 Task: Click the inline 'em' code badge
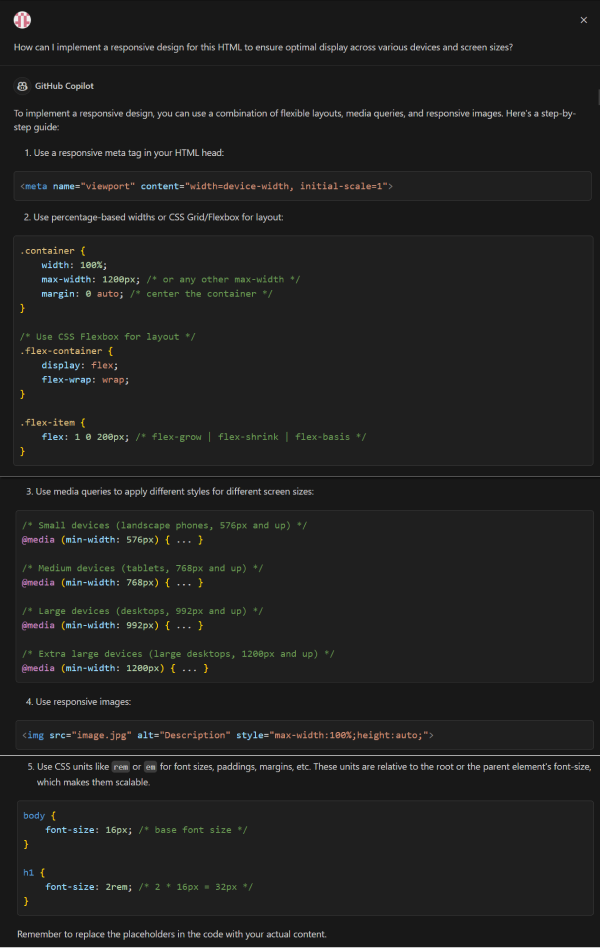click(152, 767)
